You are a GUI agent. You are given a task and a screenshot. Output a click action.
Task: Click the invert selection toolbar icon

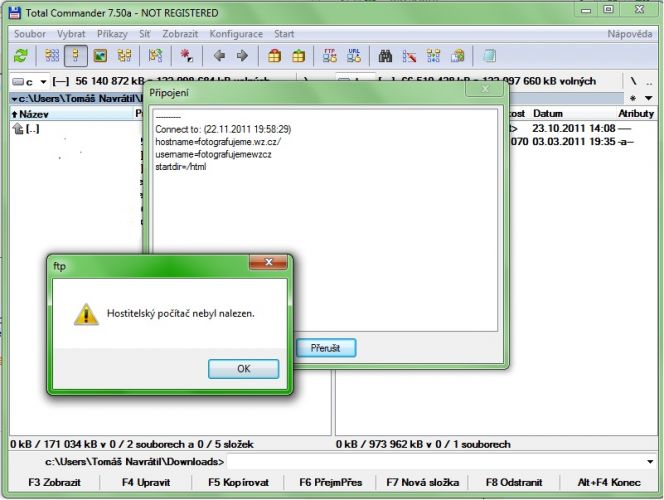coord(155,55)
